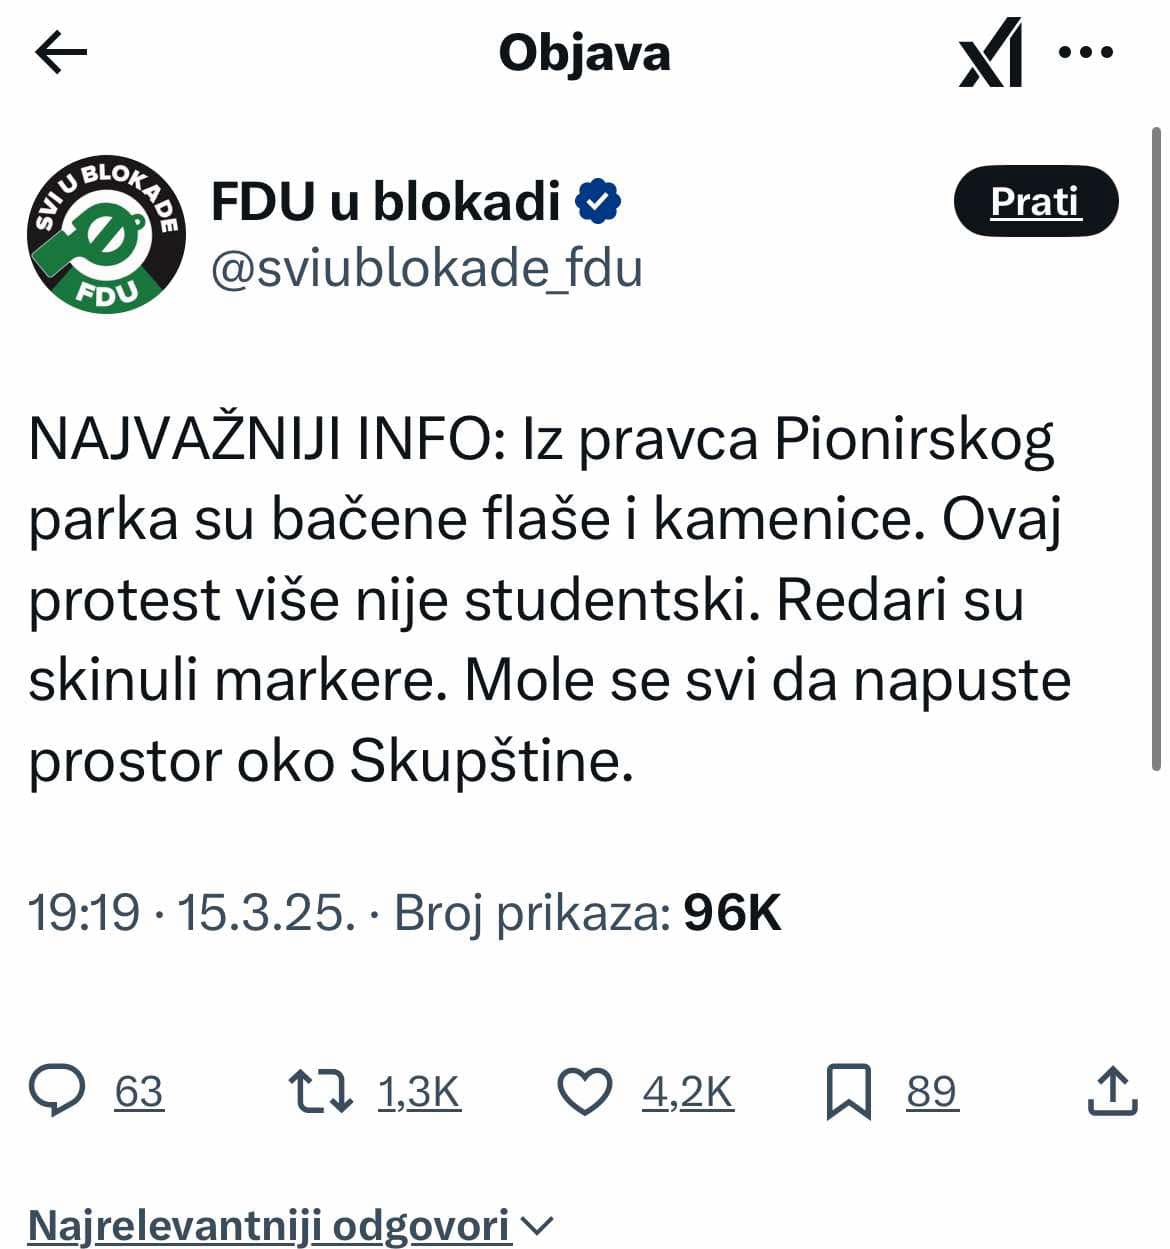View the 4,2K likes list

click(x=688, y=1092)
